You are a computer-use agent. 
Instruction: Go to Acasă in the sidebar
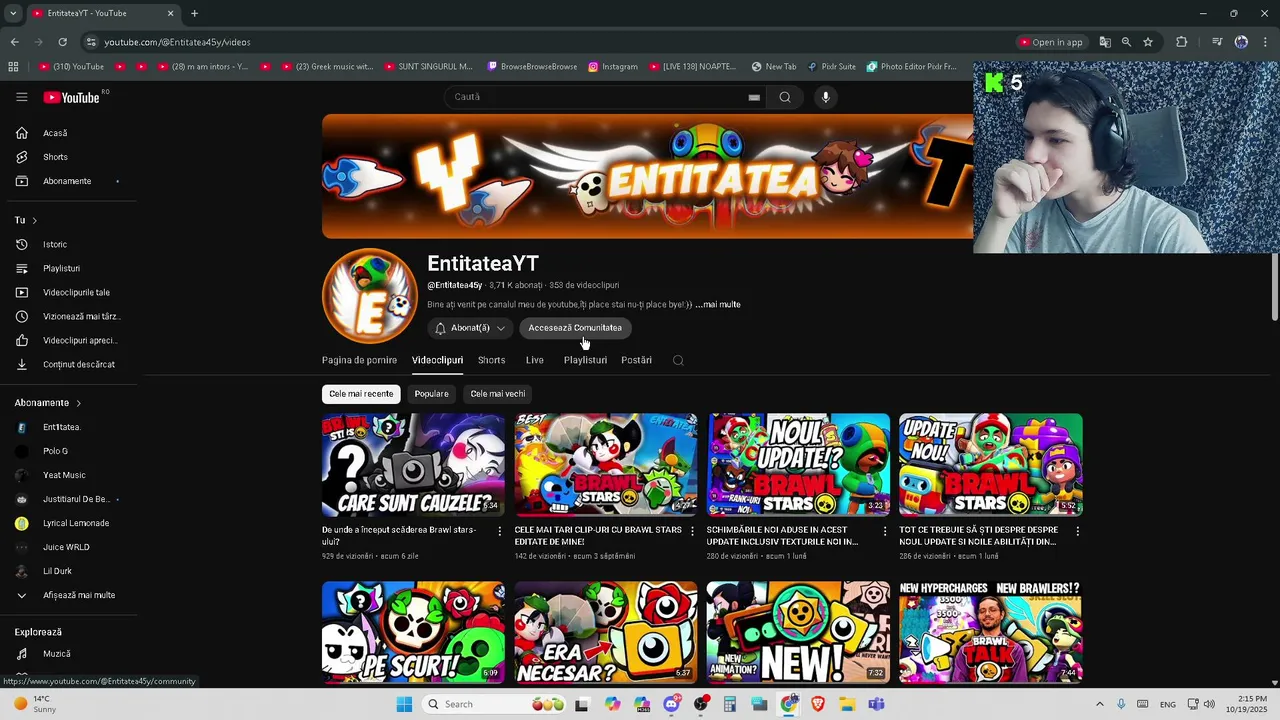(x=55, y=133)
